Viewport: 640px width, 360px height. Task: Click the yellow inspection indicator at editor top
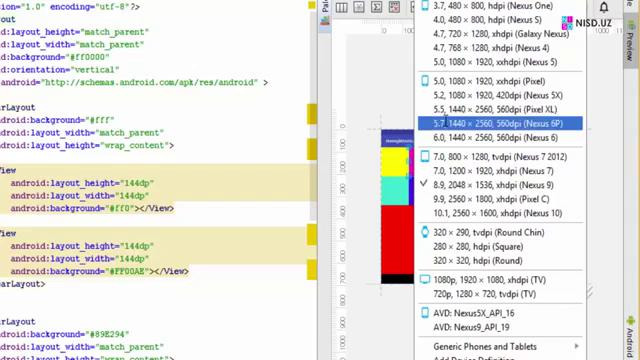pos(312,5)
